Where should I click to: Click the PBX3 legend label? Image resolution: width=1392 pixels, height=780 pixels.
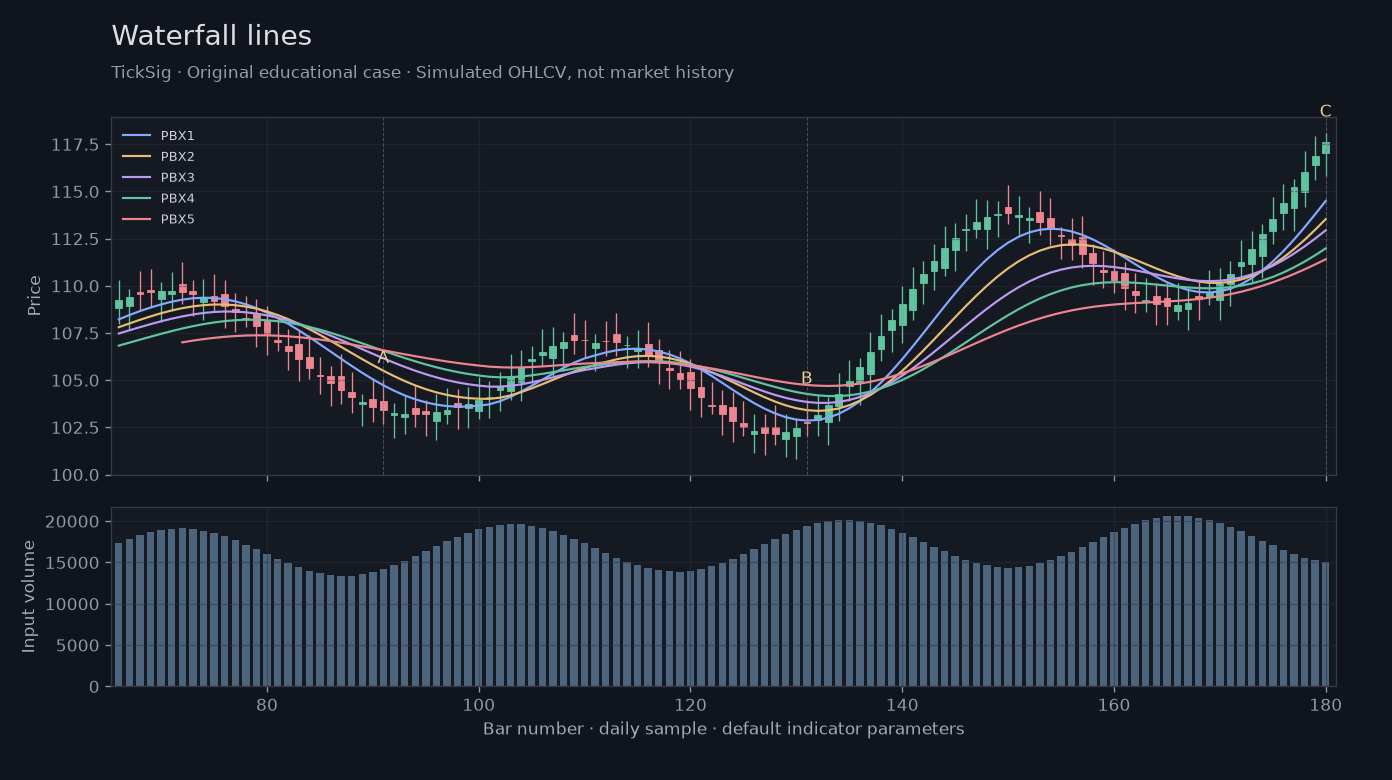(x=178, y=177)
